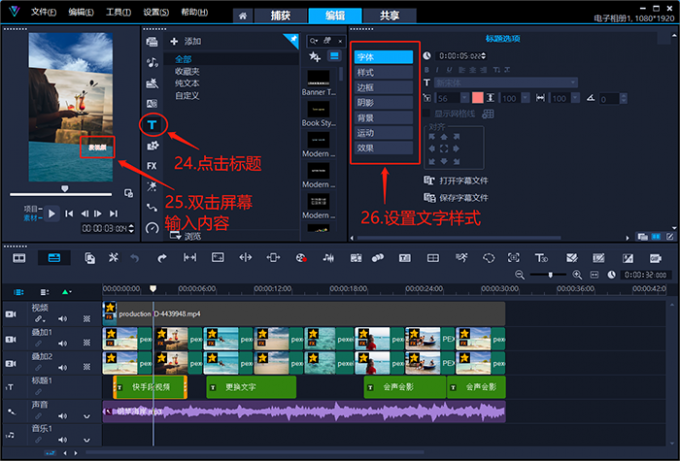Mute the 声音 track

(x=62, y=416)
